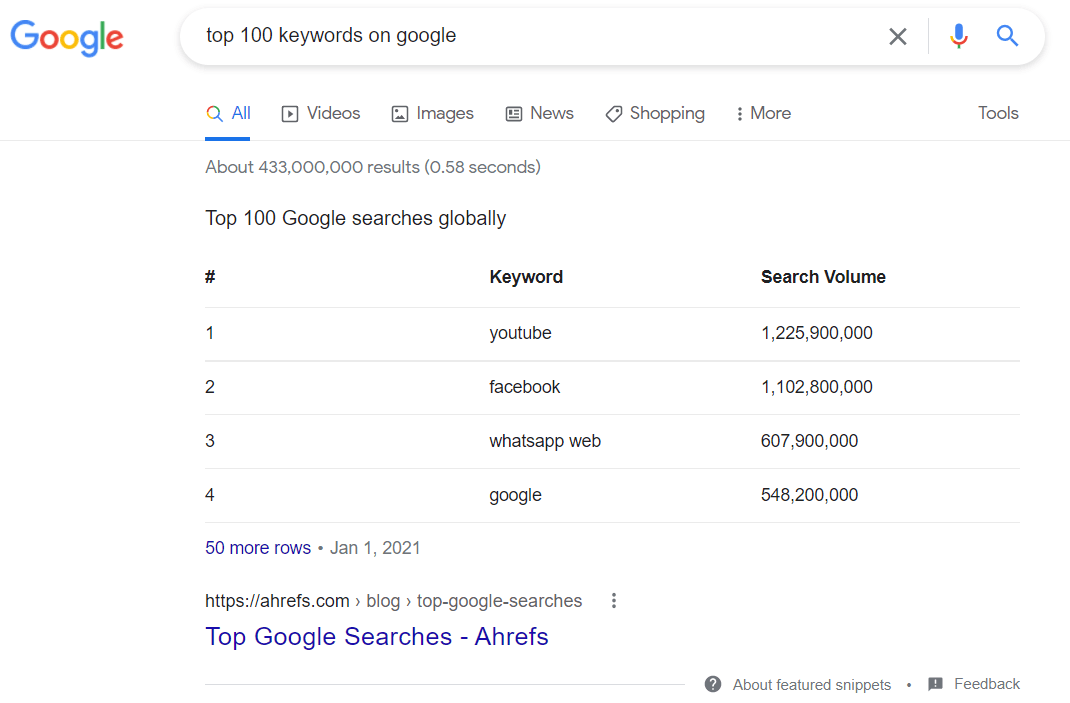Click the ahrefs.com breadcrumb URL
The height and width of the screenshot is (703, 1070).
tap(277, 600)
